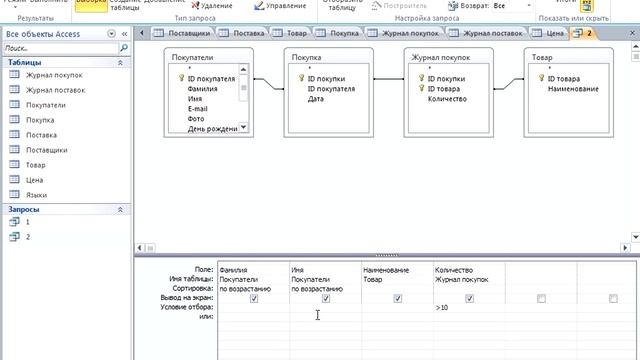Open the Журнал покупок table in navigation pane
The width and height of the screenshot is (640, 360).
click(54, 75)
